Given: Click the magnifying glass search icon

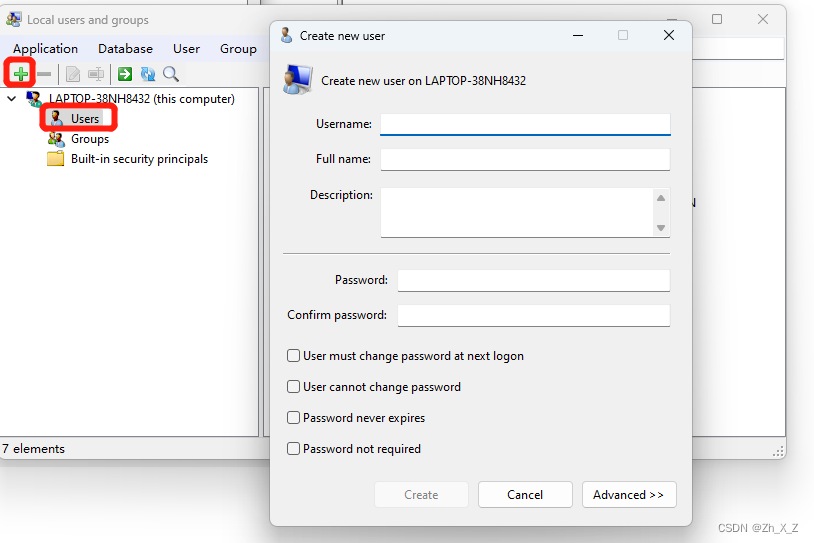Looking at the screenshot, I should (171, 74).
